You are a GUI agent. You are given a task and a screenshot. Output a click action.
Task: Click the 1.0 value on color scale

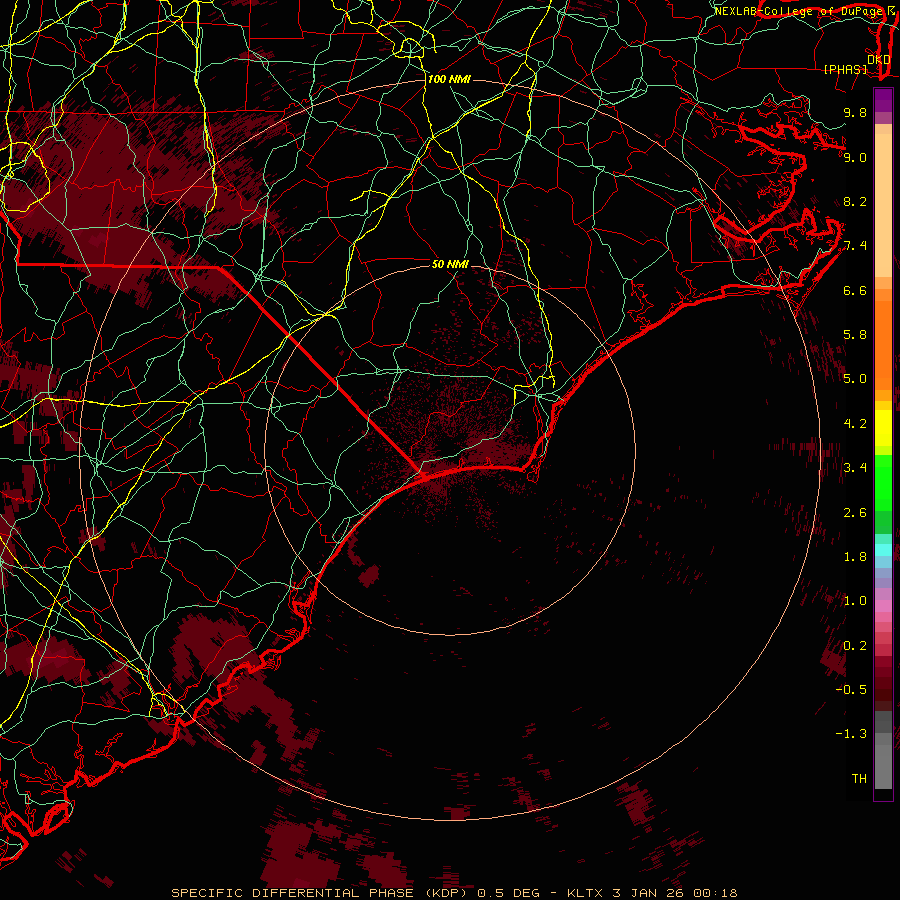pos(855,601)
